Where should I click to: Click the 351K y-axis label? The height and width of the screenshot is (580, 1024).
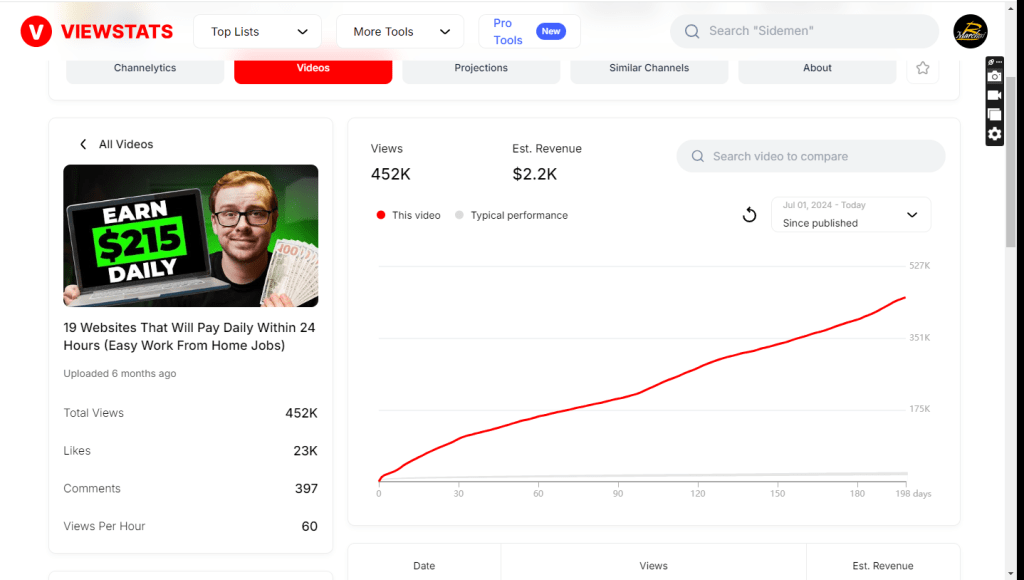click(920, 338)
